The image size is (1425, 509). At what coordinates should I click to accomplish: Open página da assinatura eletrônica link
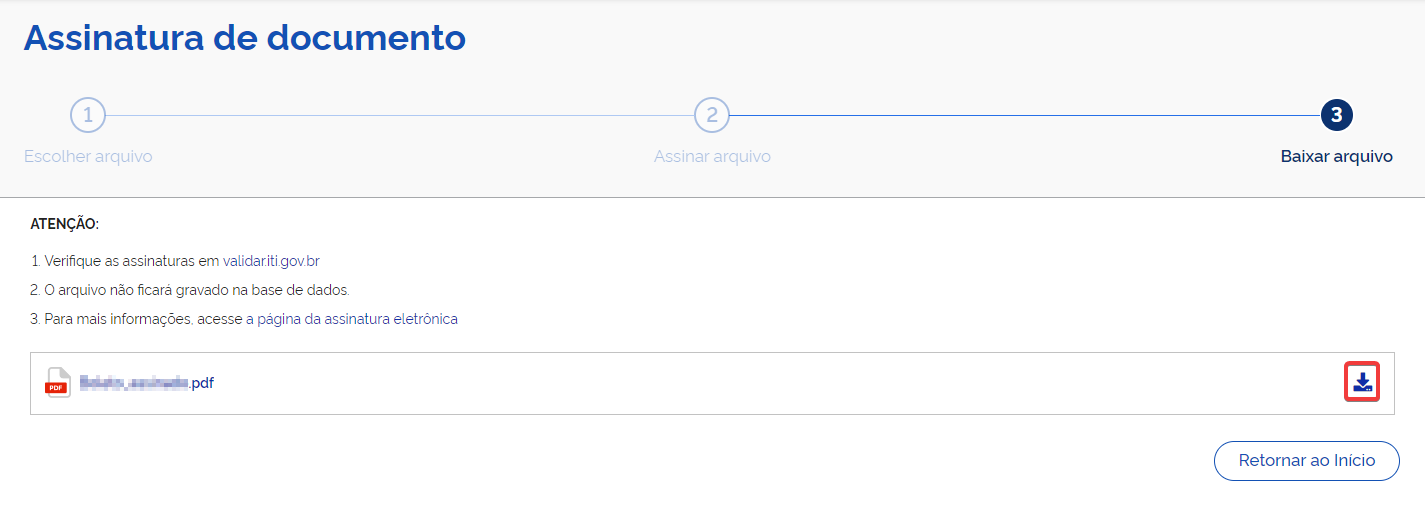357,319
